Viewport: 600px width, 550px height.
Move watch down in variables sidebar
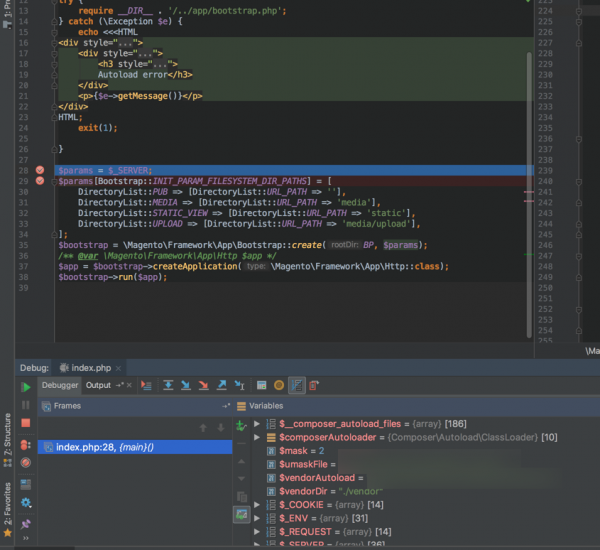coord(241,478)
